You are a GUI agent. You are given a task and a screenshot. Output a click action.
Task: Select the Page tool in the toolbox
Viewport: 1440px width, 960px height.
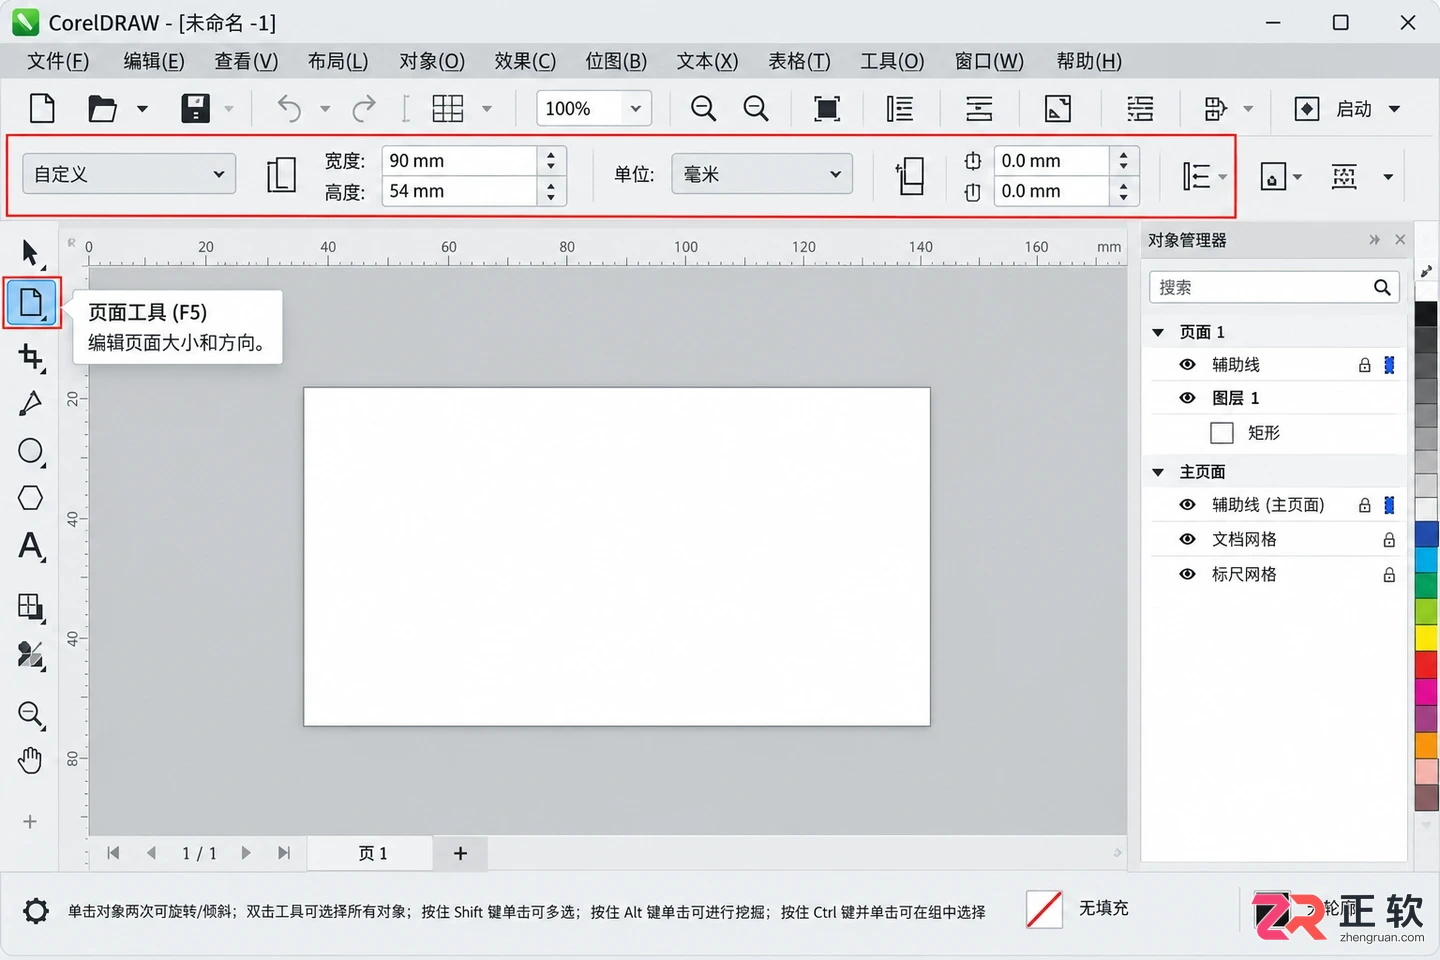[x=32, y=303]
